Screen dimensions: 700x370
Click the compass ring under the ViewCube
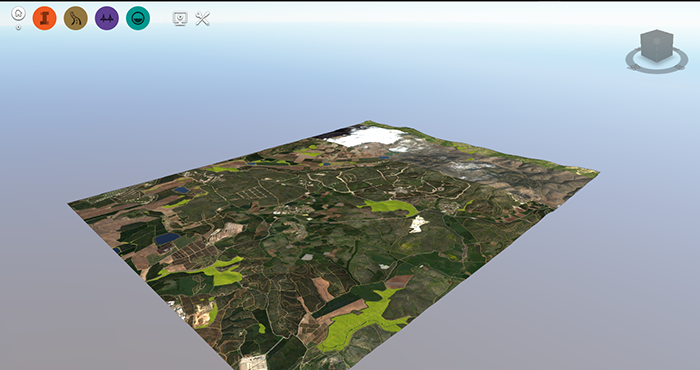click(656, 68)
